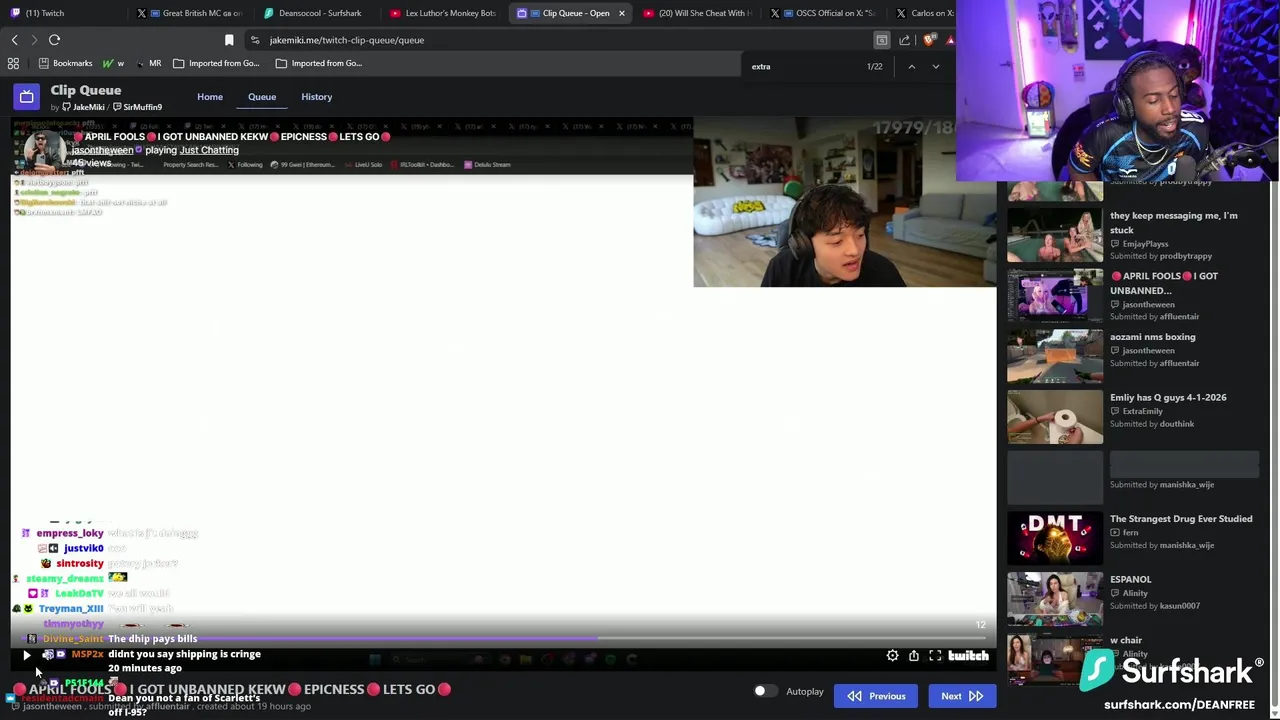Click the address bar URL field
The width and height of the screenshot is (1280, 720).
(x=560, y=40)
